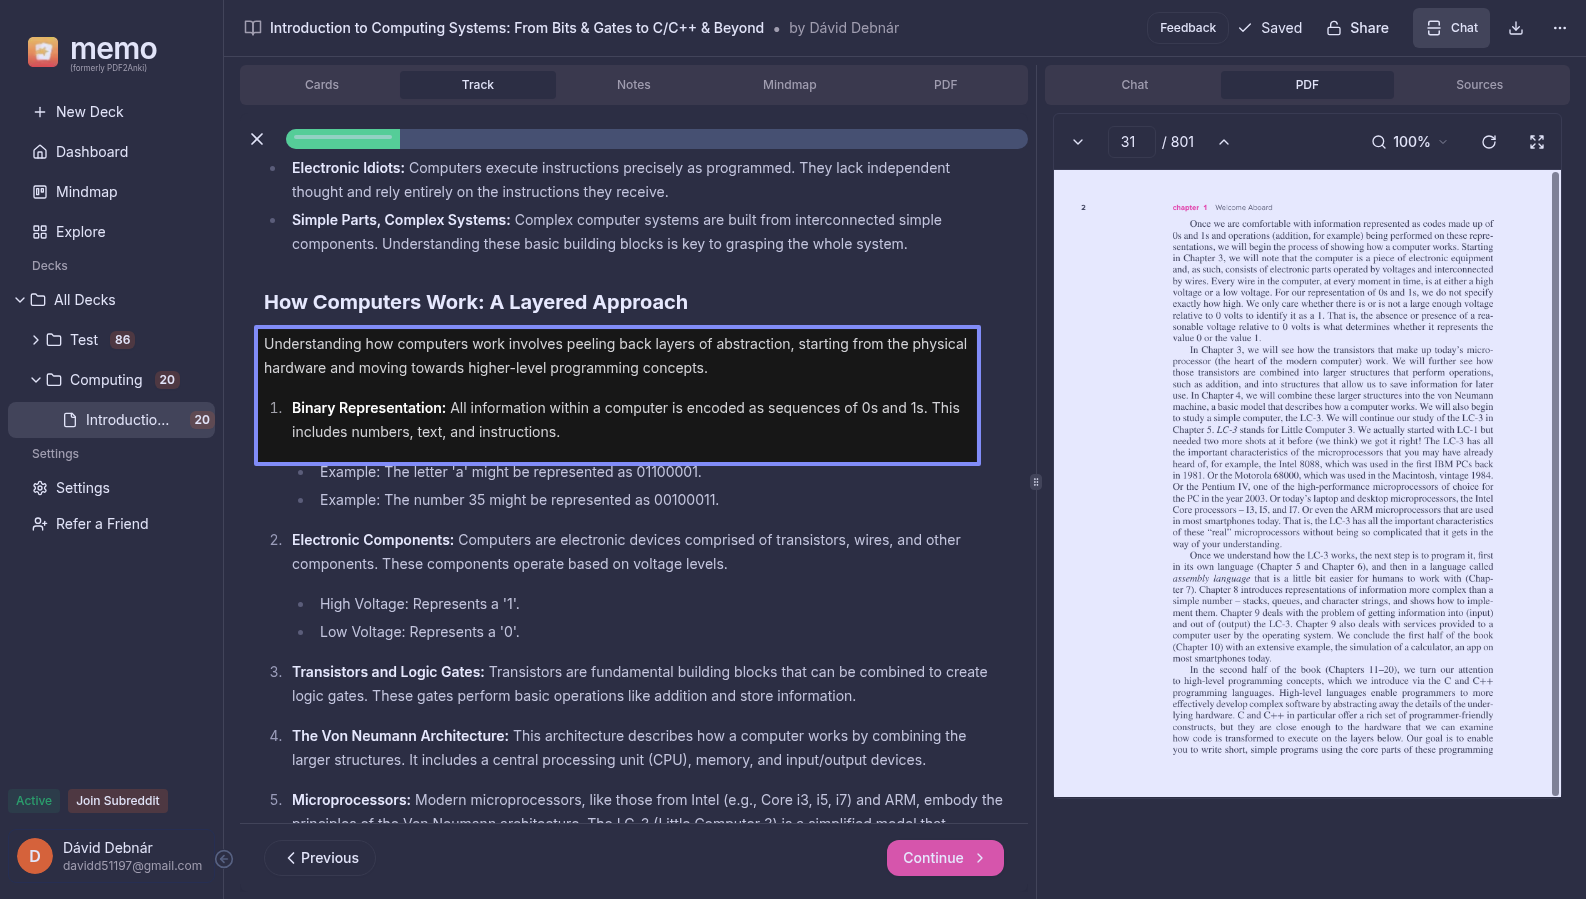Screen dimensions: 1586x899
Task: Toggle the Chat panel button
Action: click(x=1451, y=28)
